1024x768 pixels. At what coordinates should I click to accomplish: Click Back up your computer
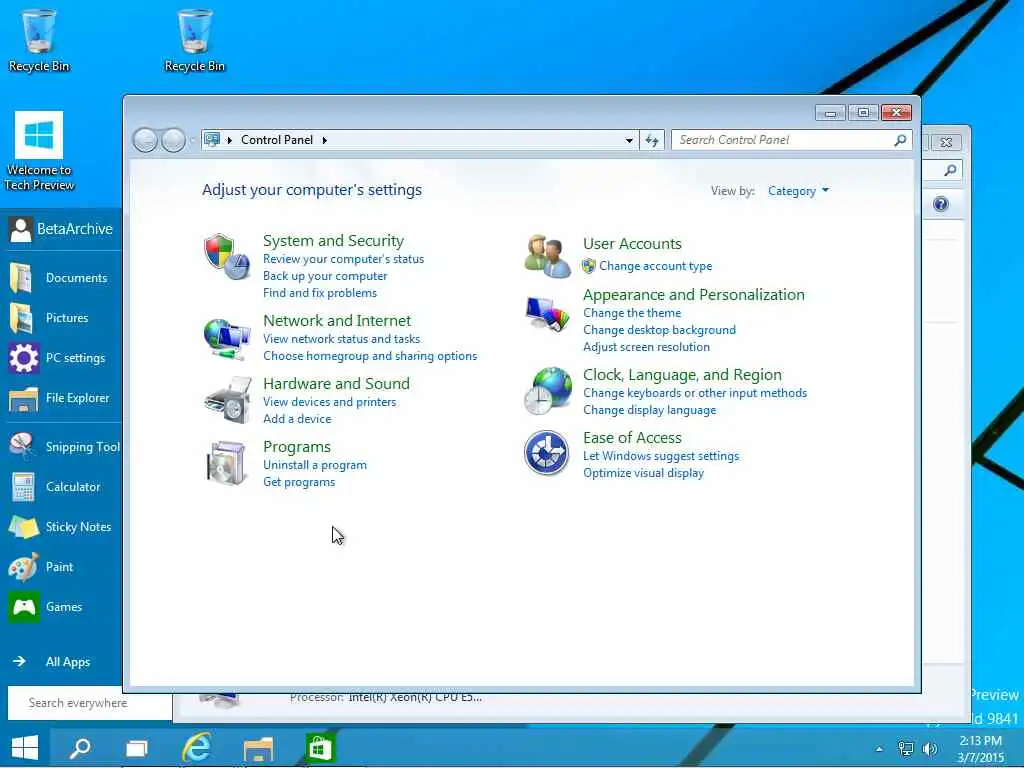click(x=325, y=276)
